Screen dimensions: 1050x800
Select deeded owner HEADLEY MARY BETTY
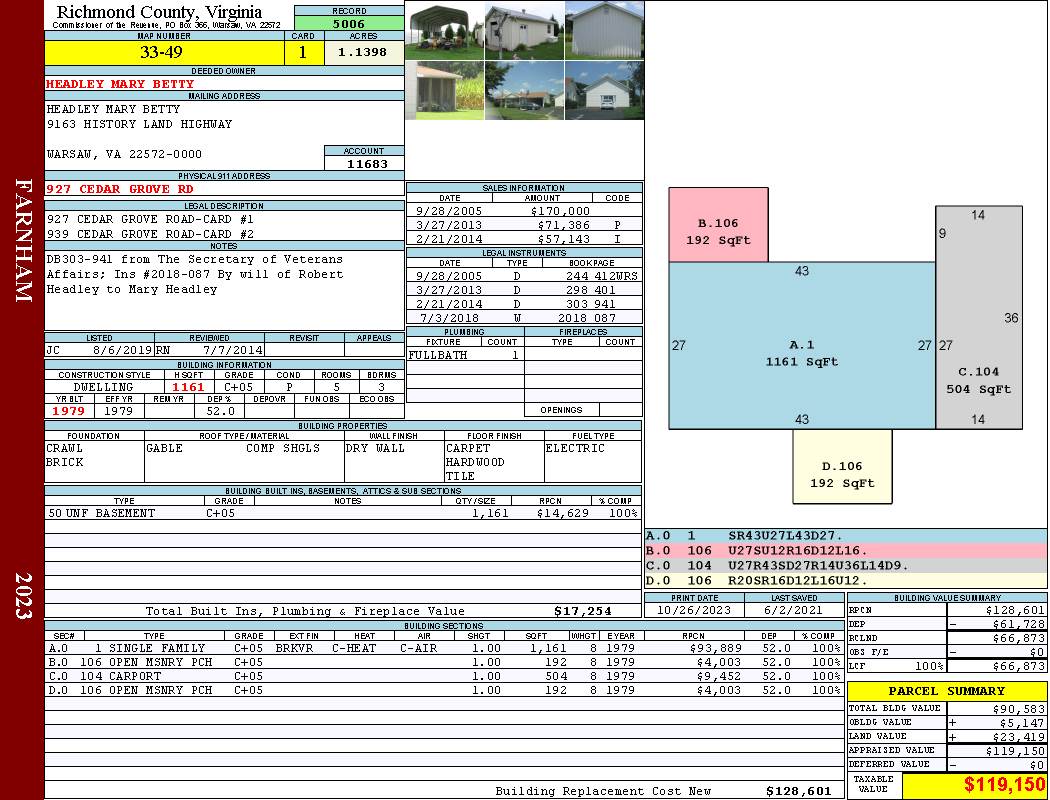pos(121,84)
